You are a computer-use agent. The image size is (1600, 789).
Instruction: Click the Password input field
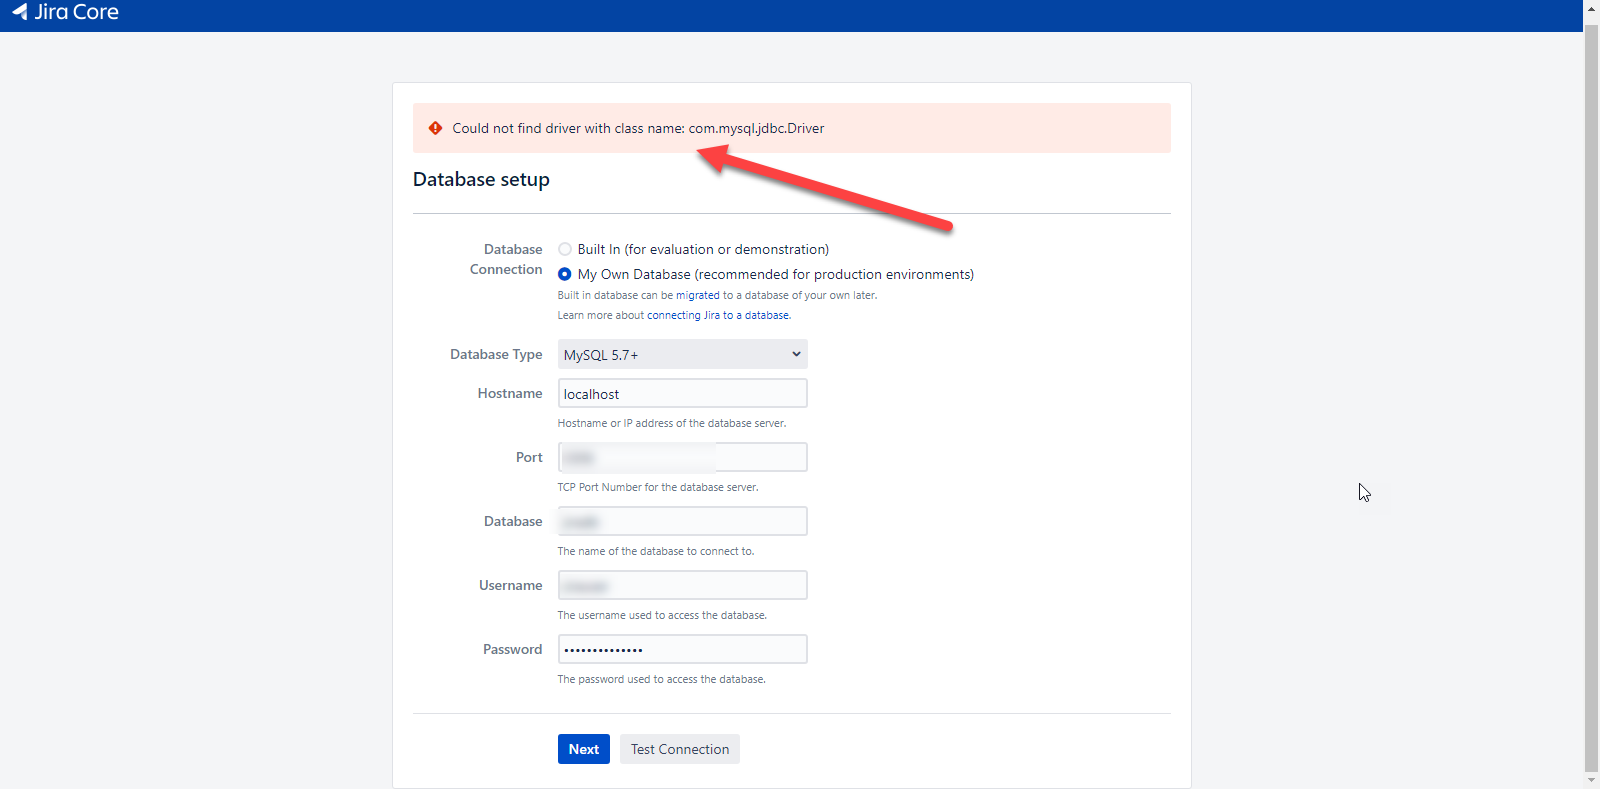pyautogui.click(x=682, y=650)
